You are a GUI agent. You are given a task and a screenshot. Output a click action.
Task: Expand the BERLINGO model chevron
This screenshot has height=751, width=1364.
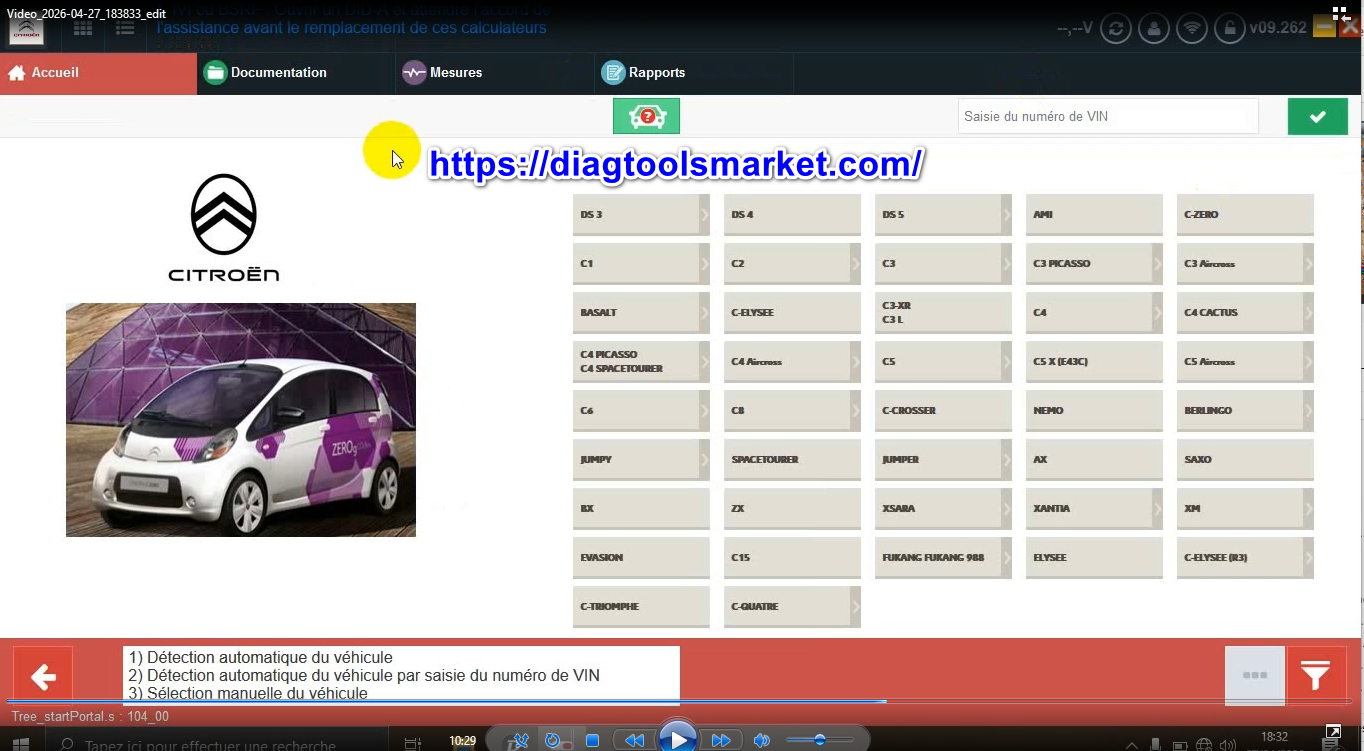1308,411
